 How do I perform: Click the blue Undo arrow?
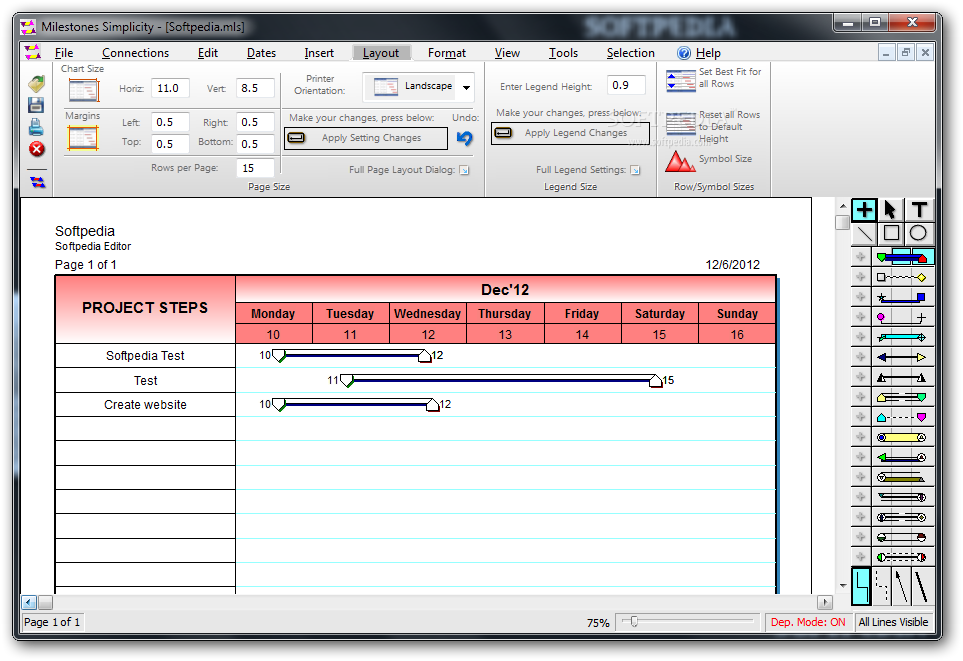click(x=465, y=138)
